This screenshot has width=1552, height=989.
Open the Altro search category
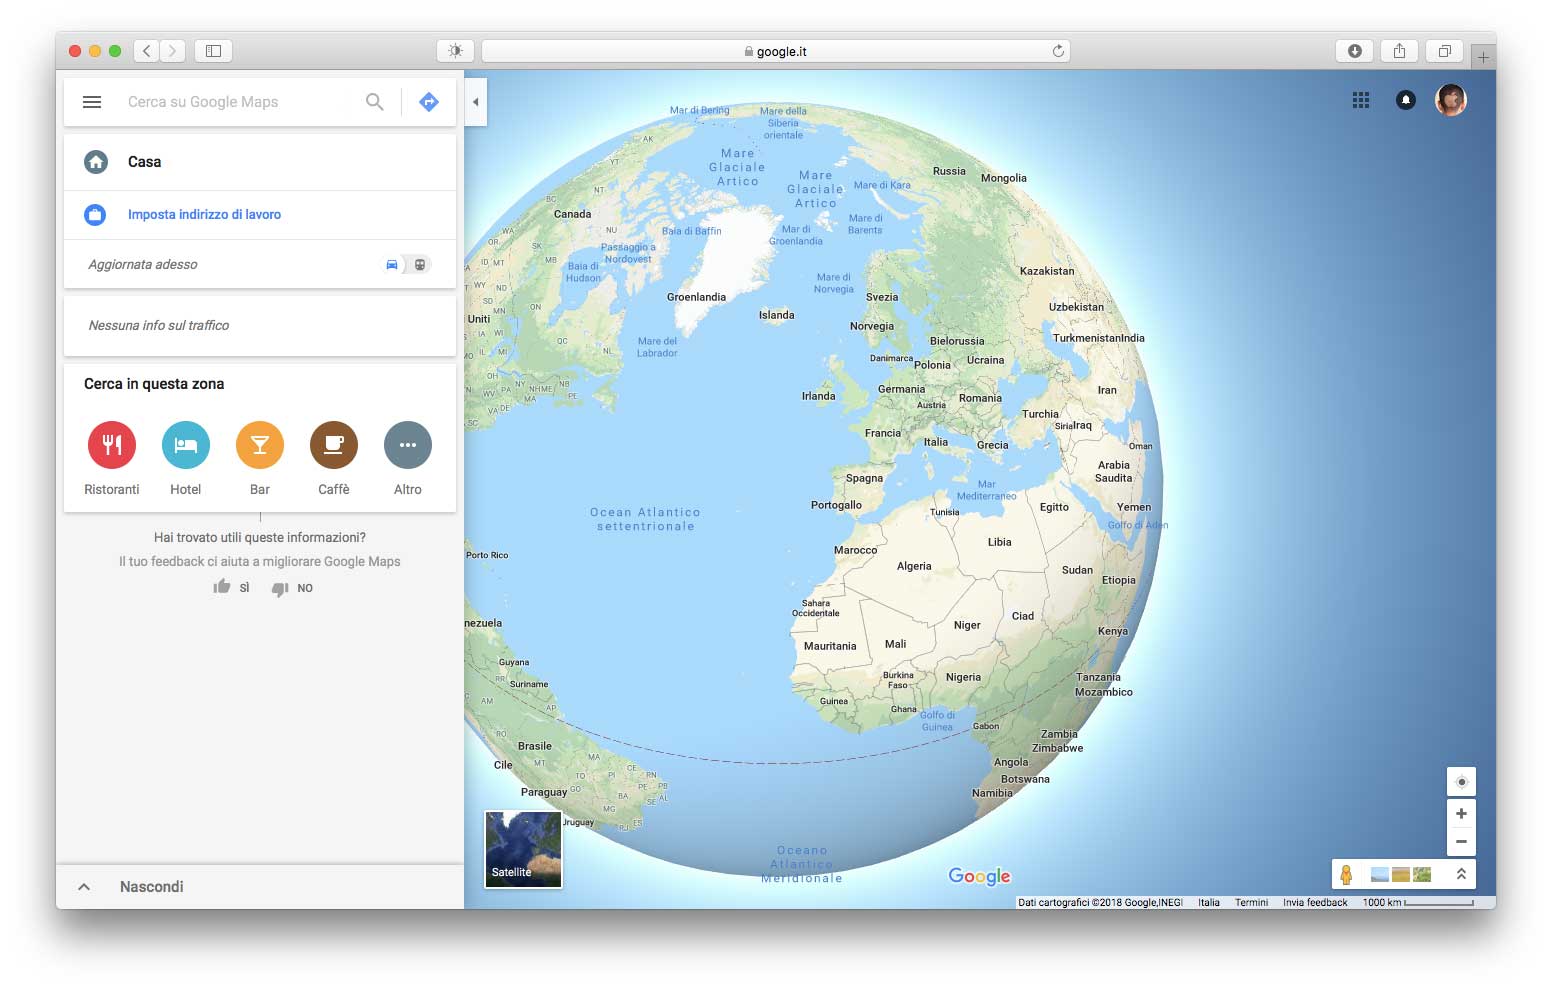pyautogui.click(x=407, y=445)
